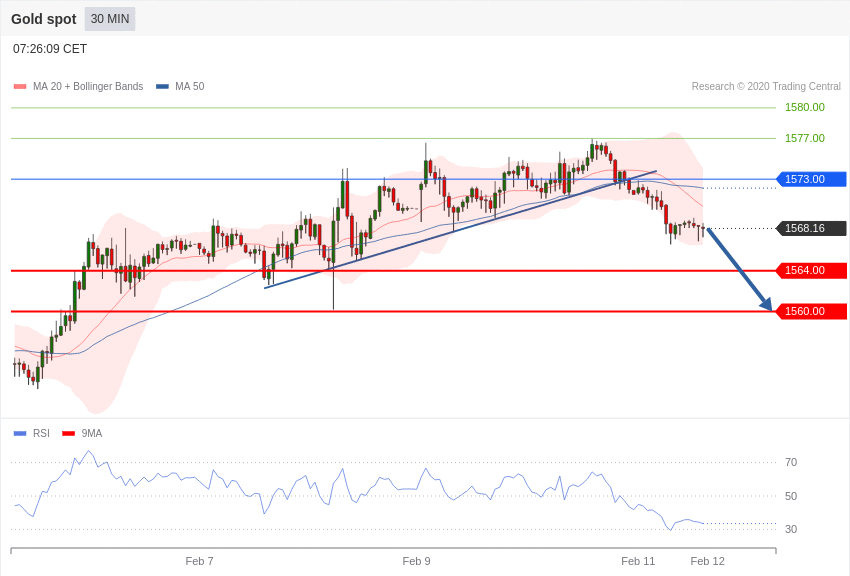Image resolution: width=850 pixels, height=576 pixels.
Task: Click the 1580.00 resistance level label
Action: [804, 107]
